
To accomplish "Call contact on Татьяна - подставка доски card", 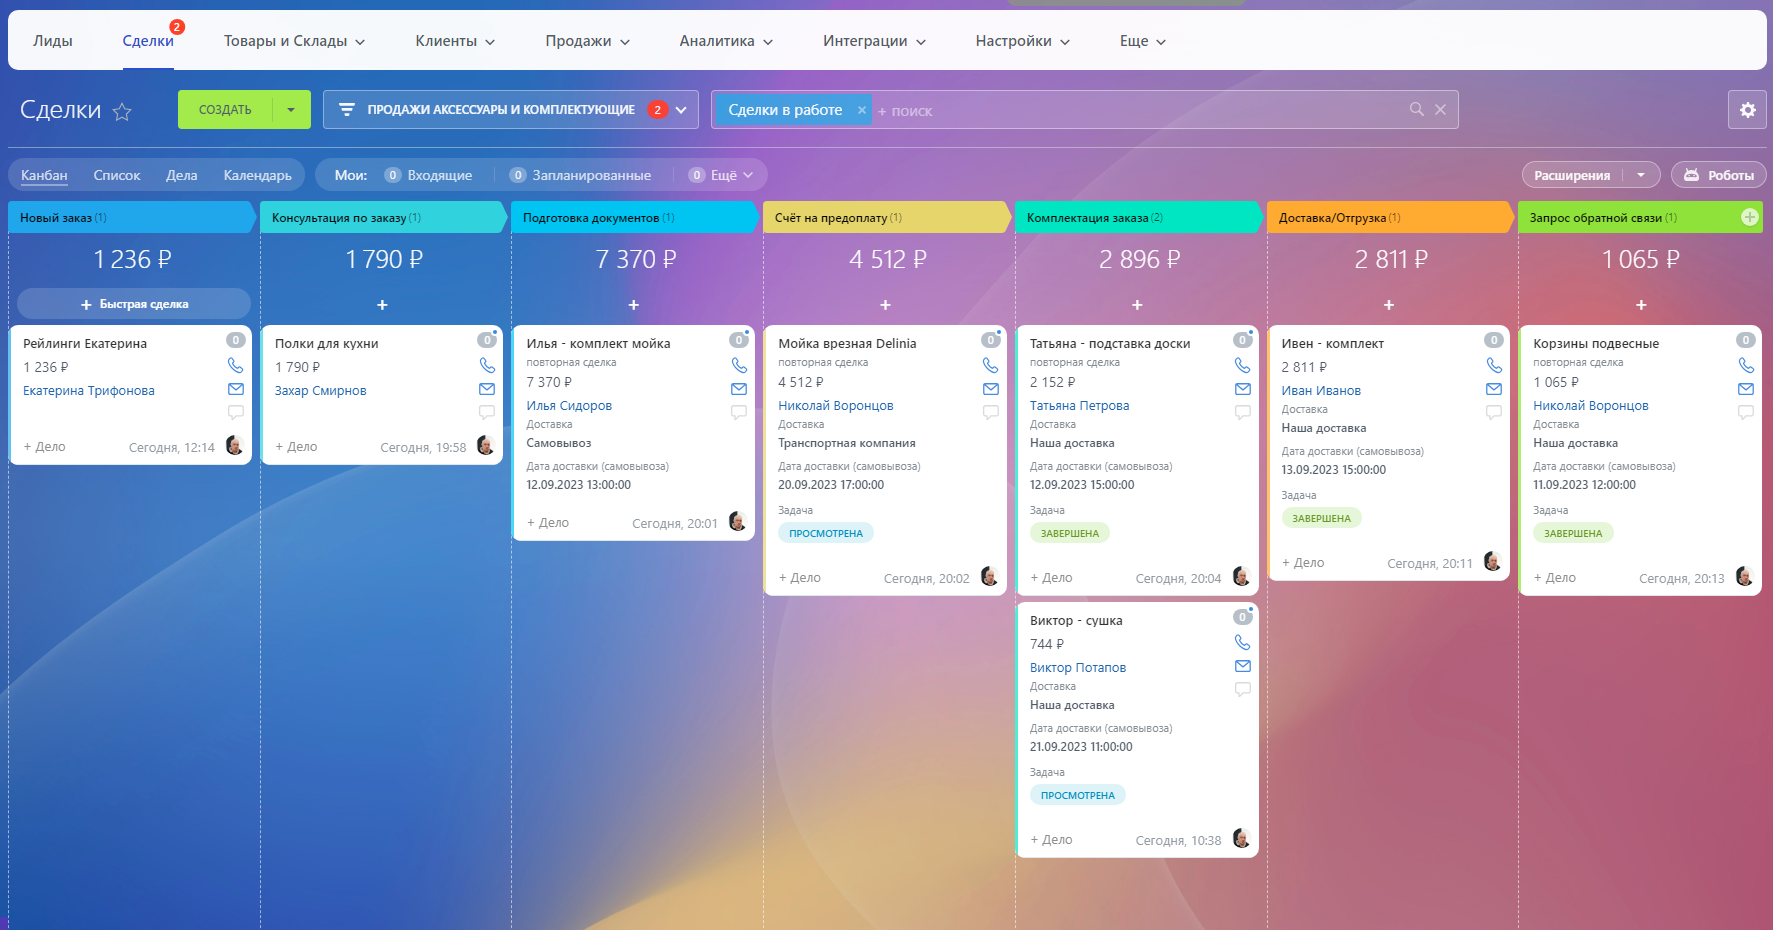I will pyautogui.click(x=1243, y=365).
